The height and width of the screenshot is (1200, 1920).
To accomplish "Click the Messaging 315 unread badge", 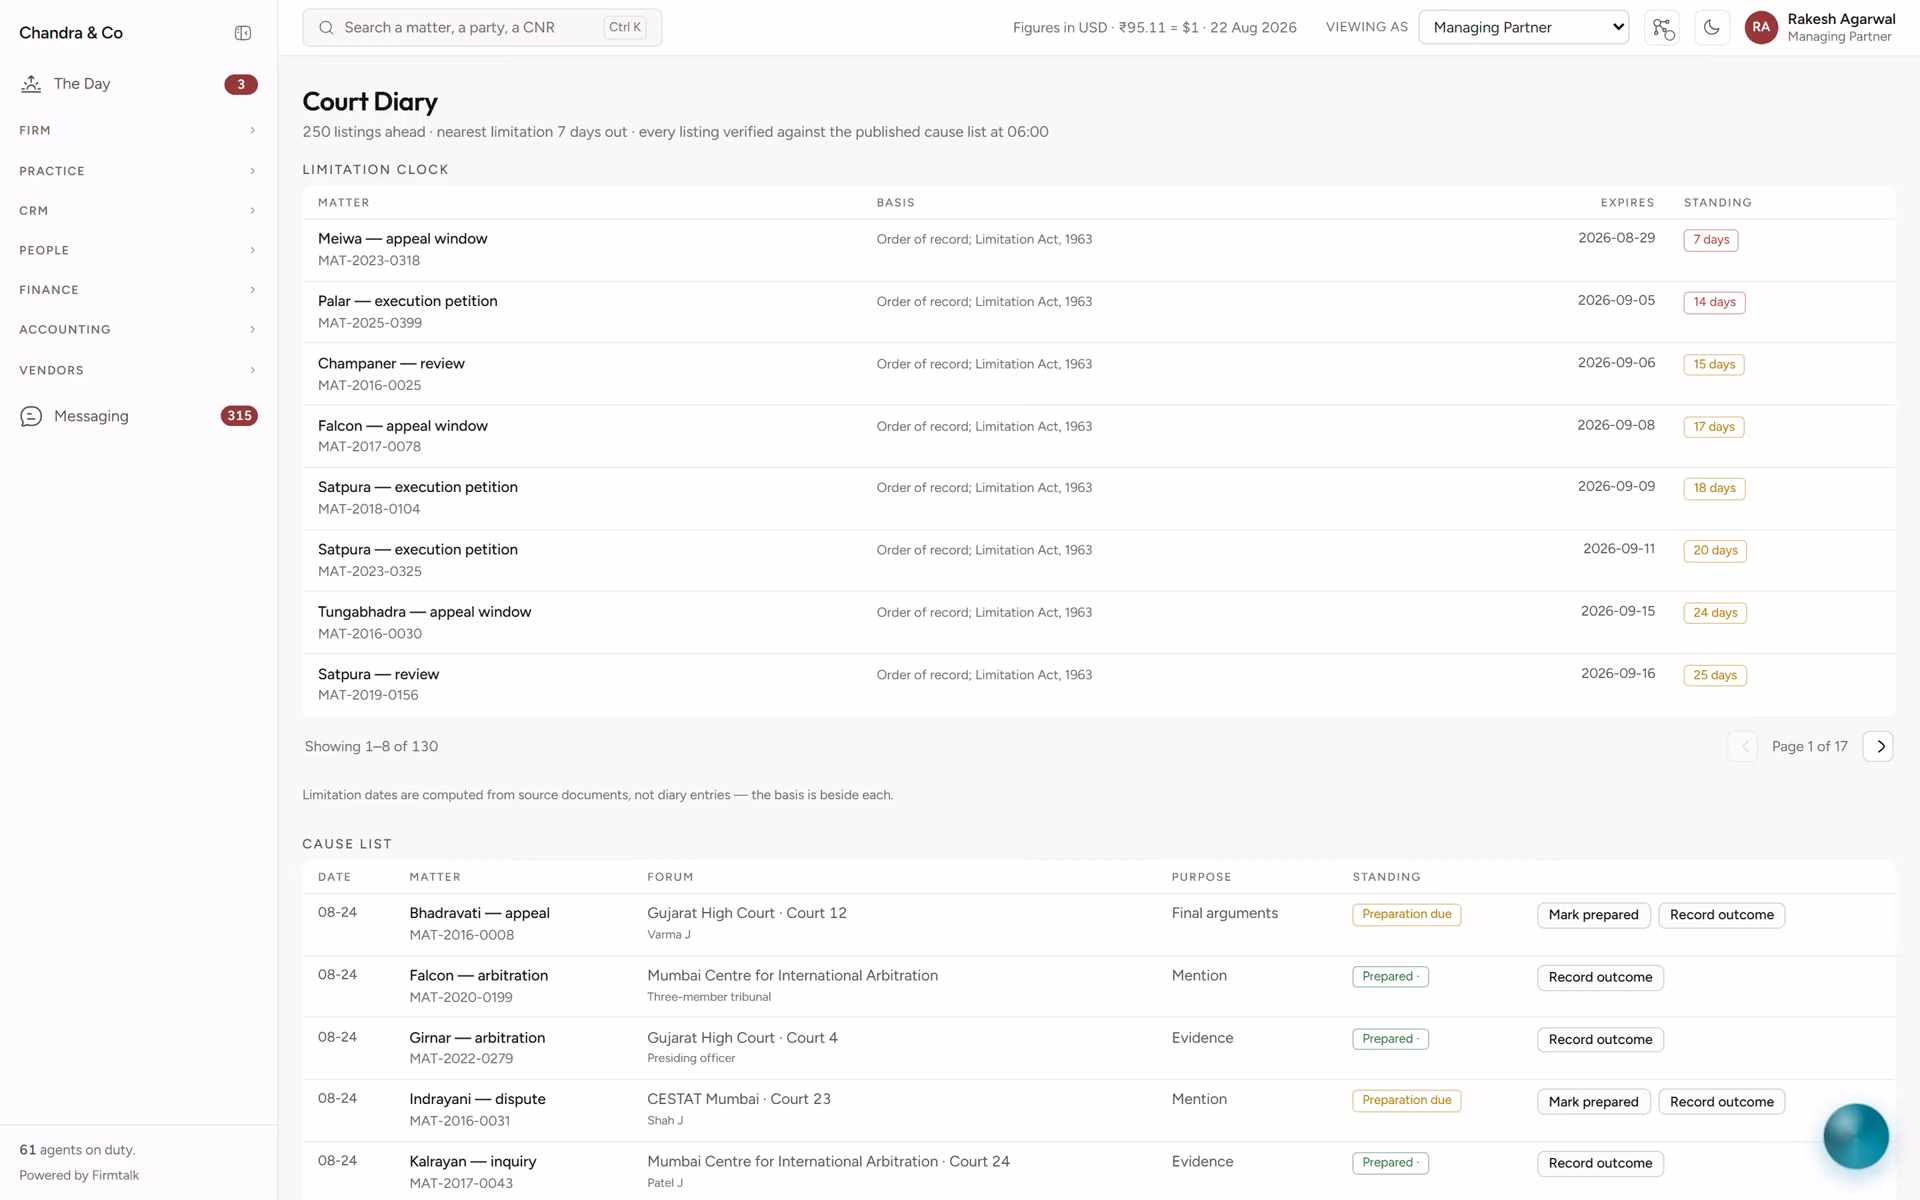I will 239,416.
